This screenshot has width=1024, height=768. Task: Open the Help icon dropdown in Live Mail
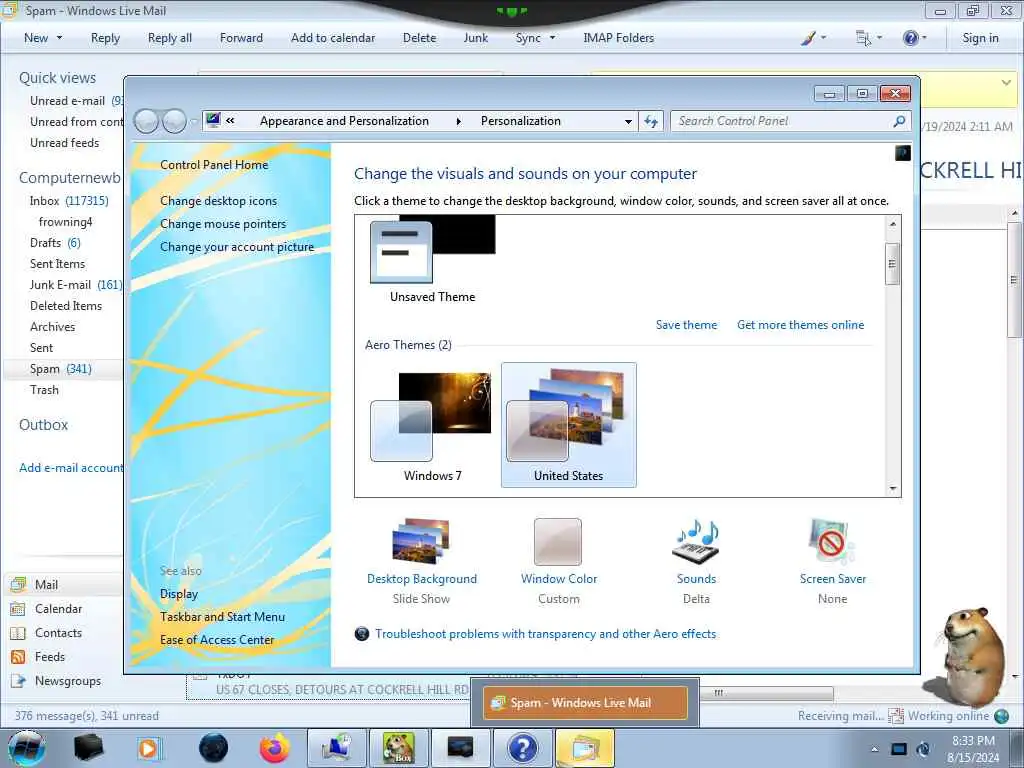(x=914, y=38)
